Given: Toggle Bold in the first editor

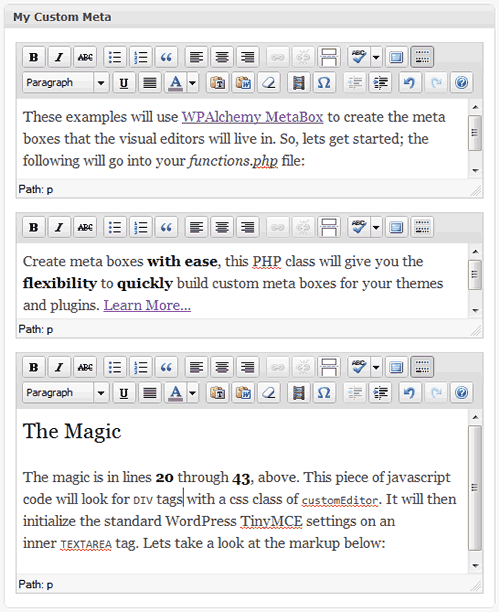Looking at the screenshot, I should pyautogui.click(x=34, y=57).
